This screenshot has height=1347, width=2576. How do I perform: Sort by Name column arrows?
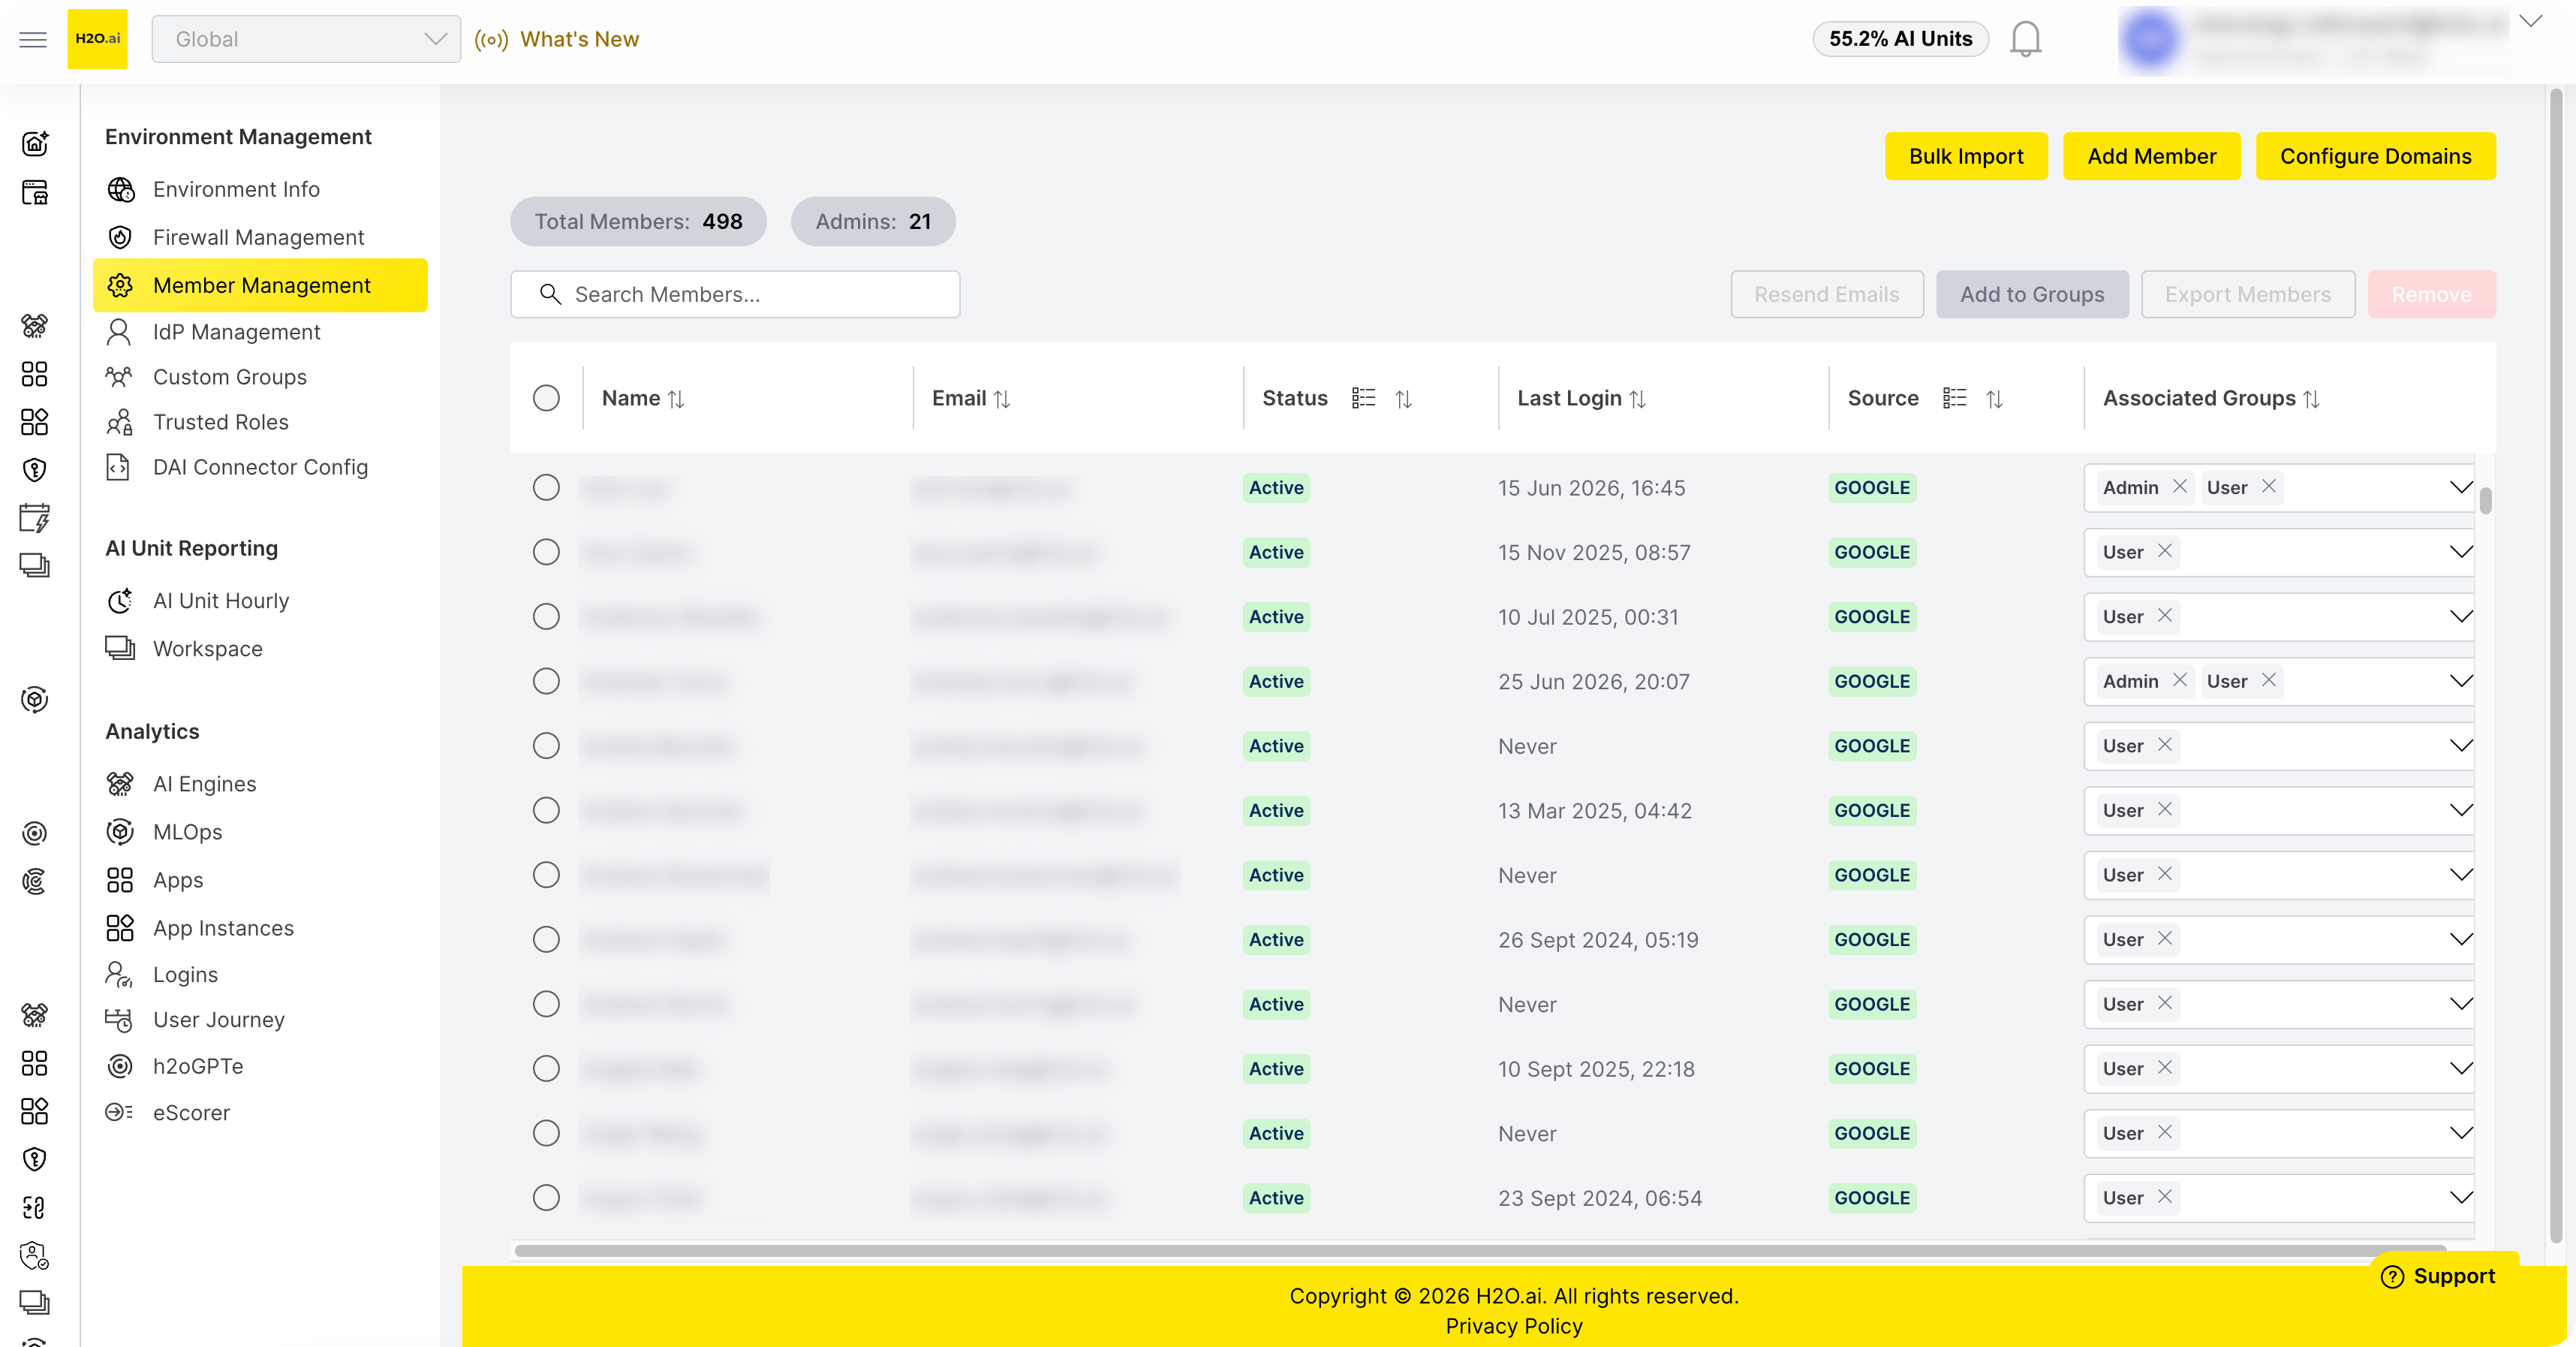click(x=676, y=399)
